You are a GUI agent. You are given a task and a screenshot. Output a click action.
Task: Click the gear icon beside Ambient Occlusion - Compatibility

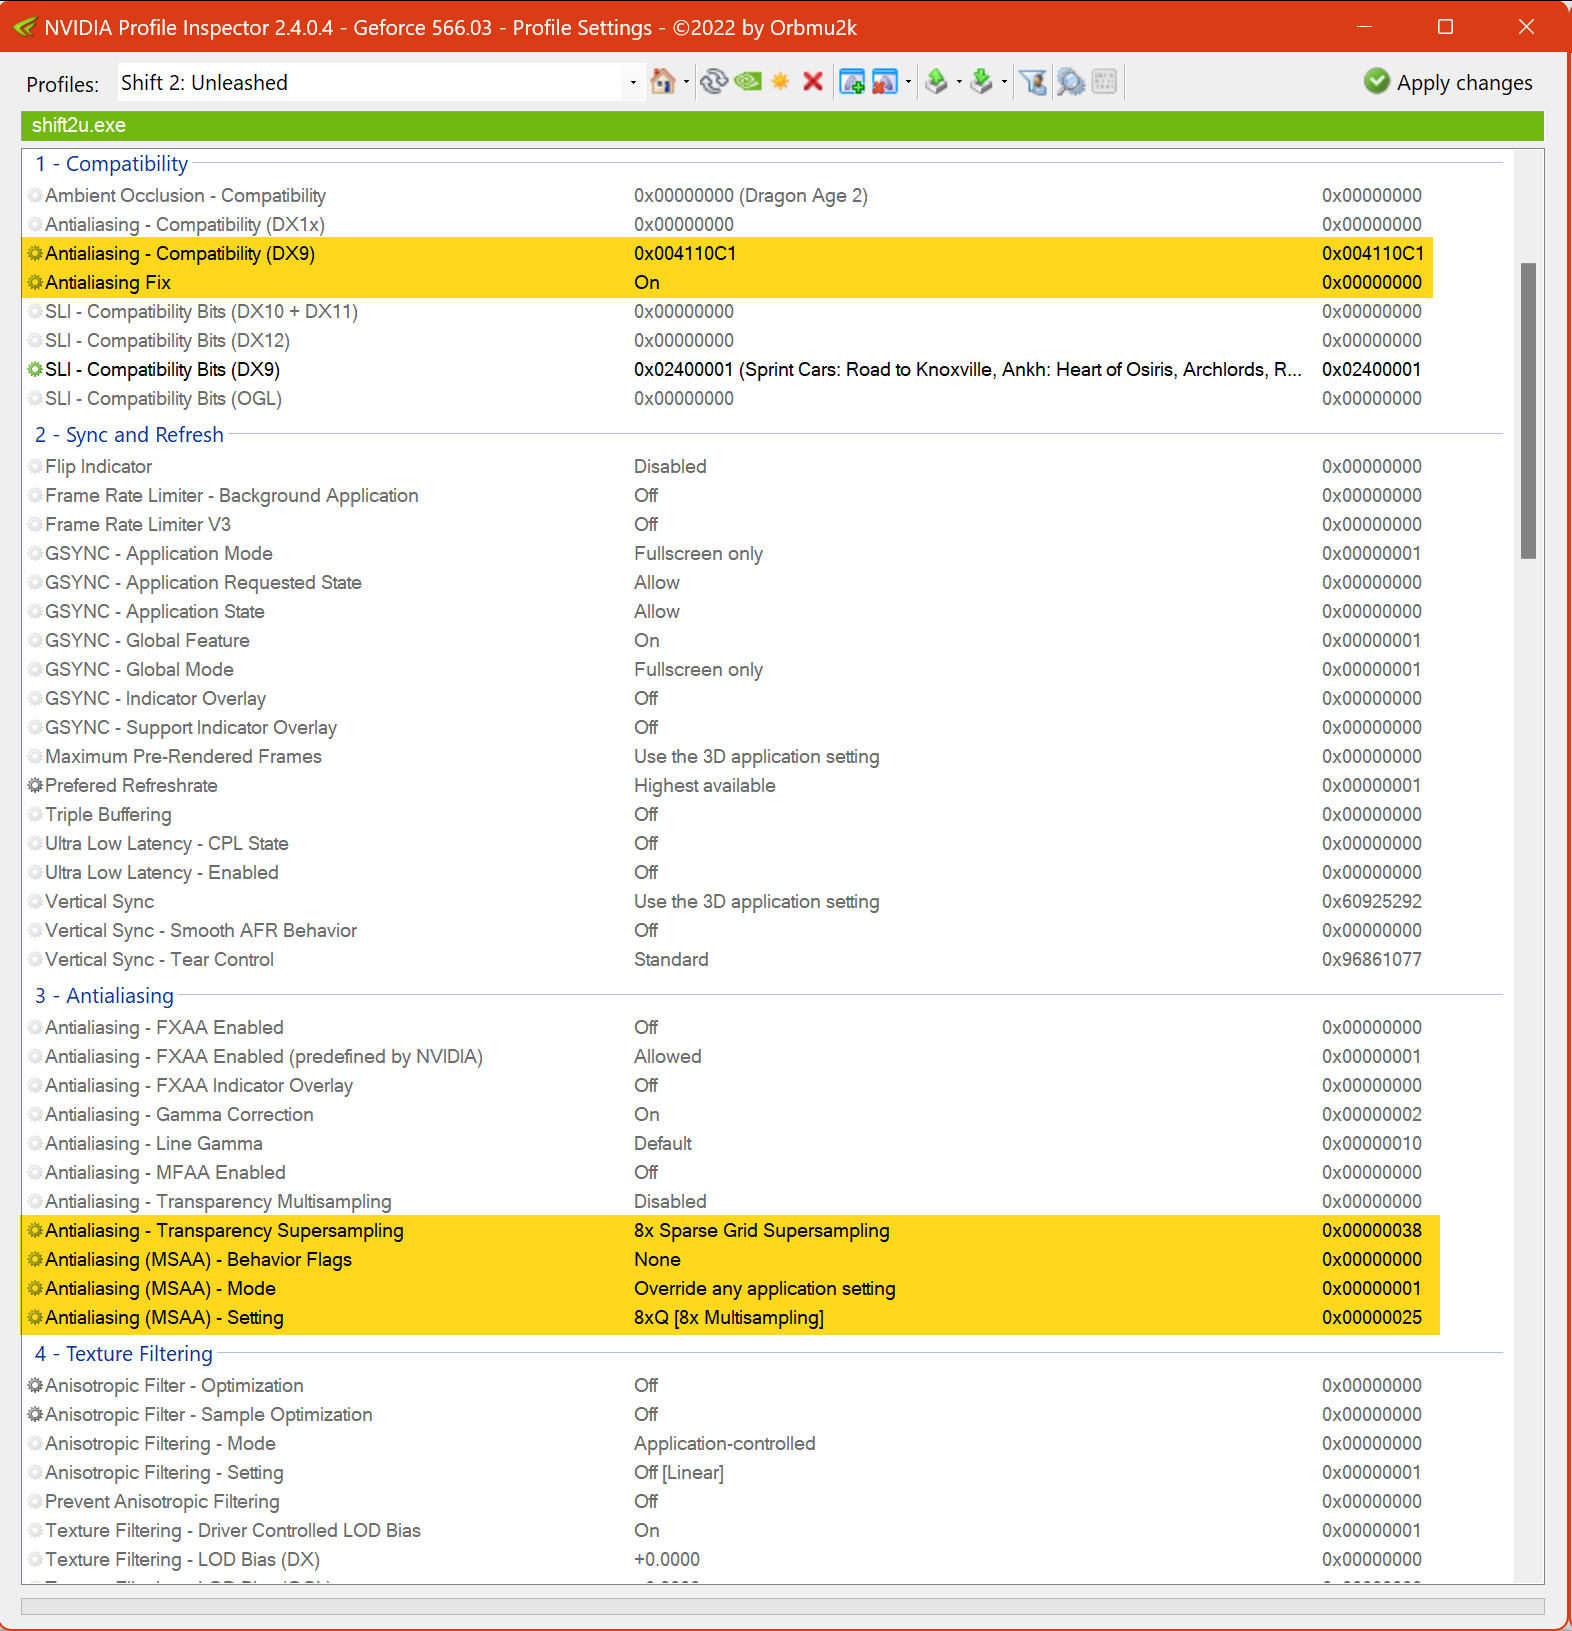click(x=35, y=196)
